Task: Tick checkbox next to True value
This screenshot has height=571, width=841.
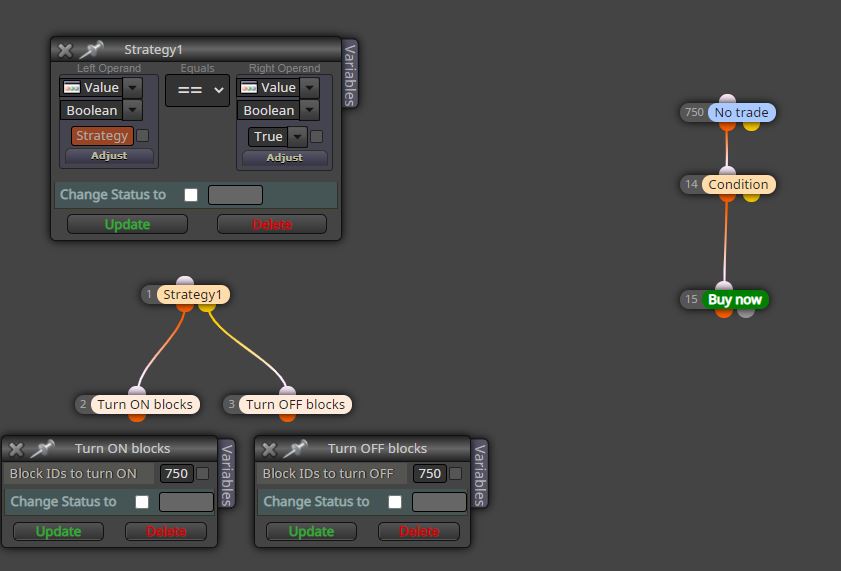Action: [317, 137]
